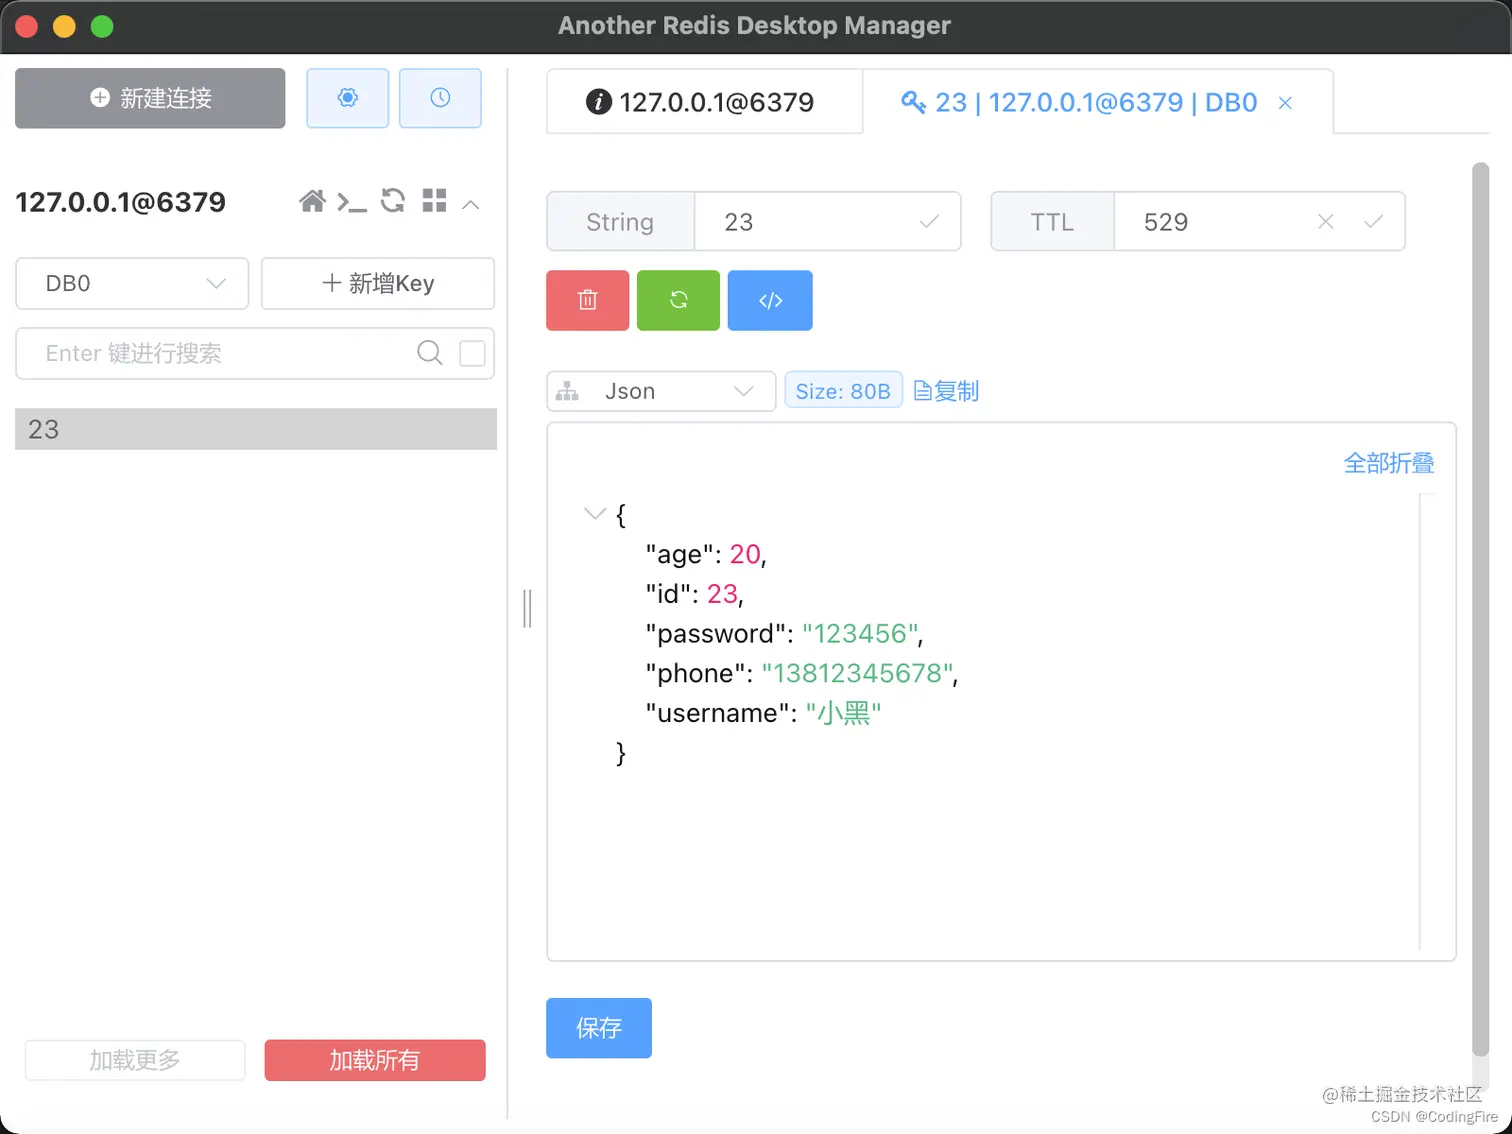Click the 新增Key button
The width and height of the screenshot is (1512, 1134).
[x=378, y=283]
